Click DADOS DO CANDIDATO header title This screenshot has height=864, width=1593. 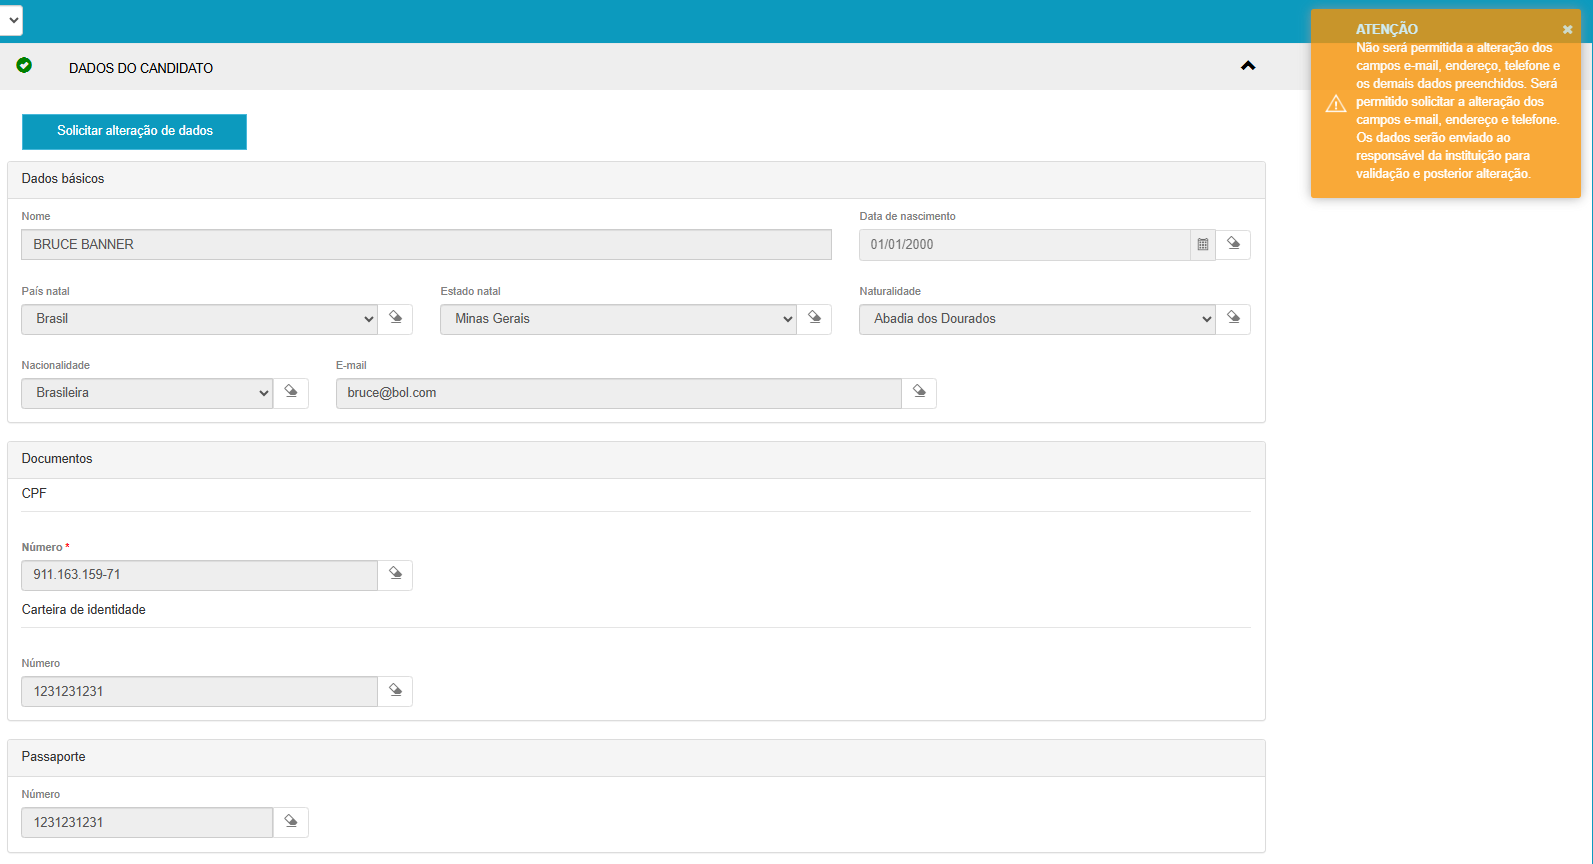[141, 68]
